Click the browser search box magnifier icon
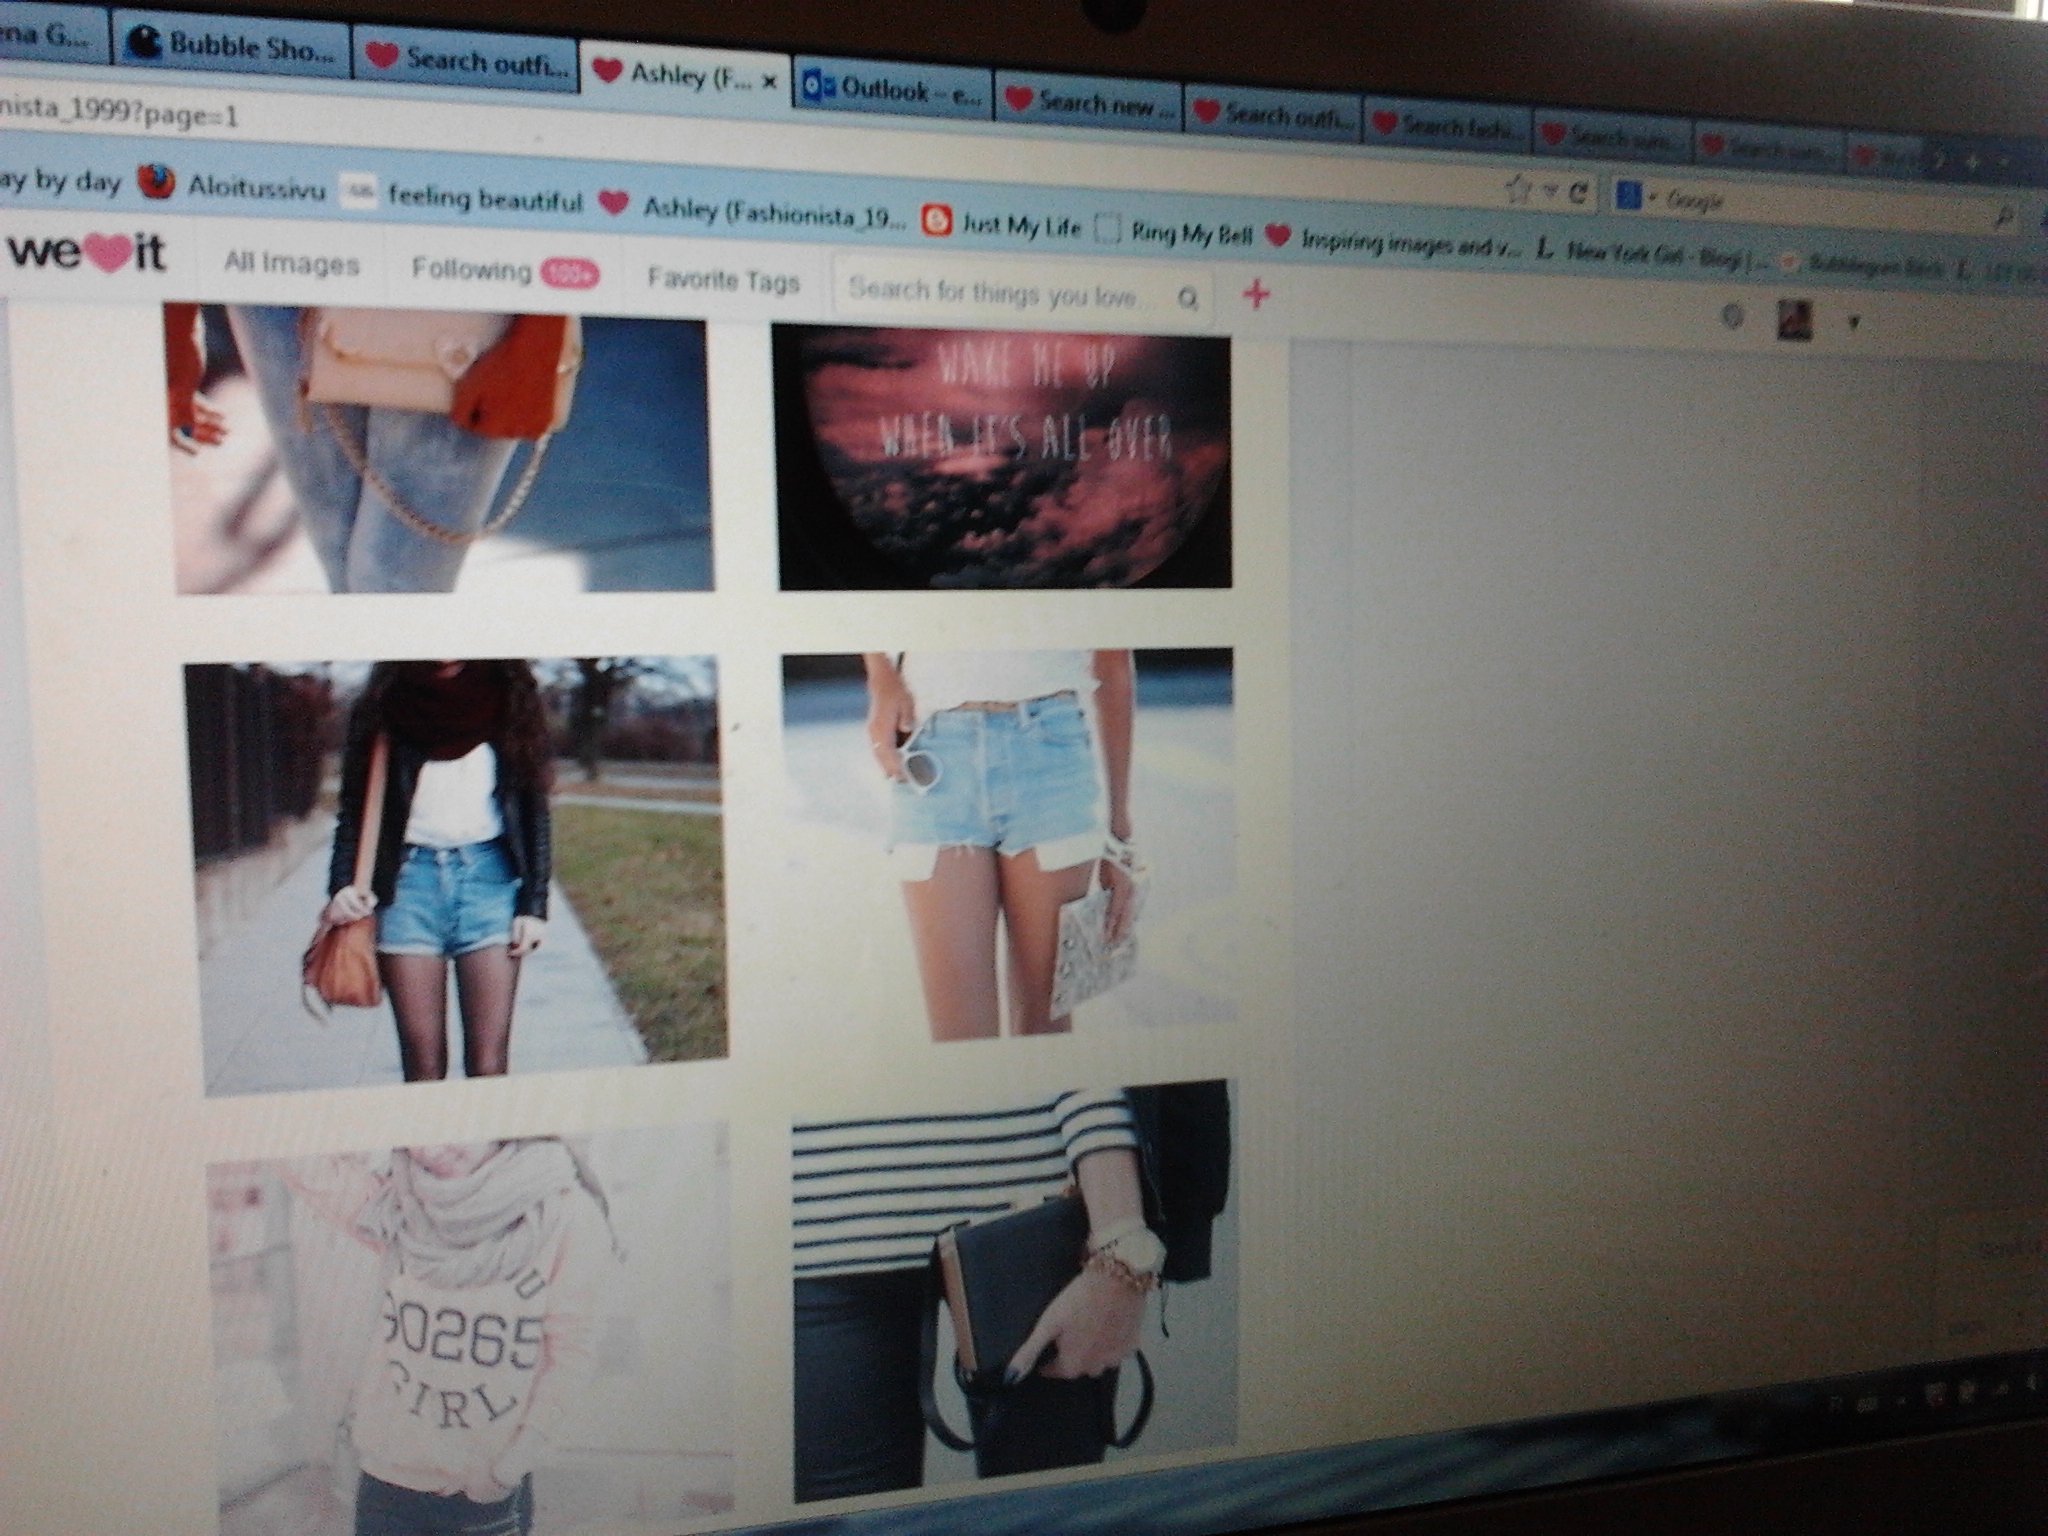2048x1536 pixels. pos(2005,218)
